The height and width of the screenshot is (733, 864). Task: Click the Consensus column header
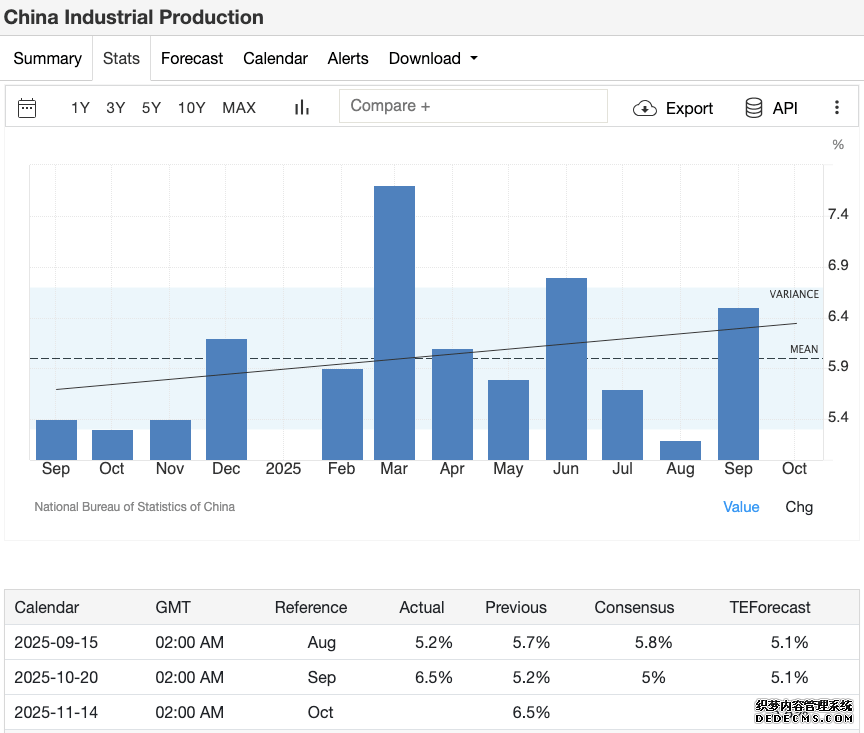(x=634, y=607)
